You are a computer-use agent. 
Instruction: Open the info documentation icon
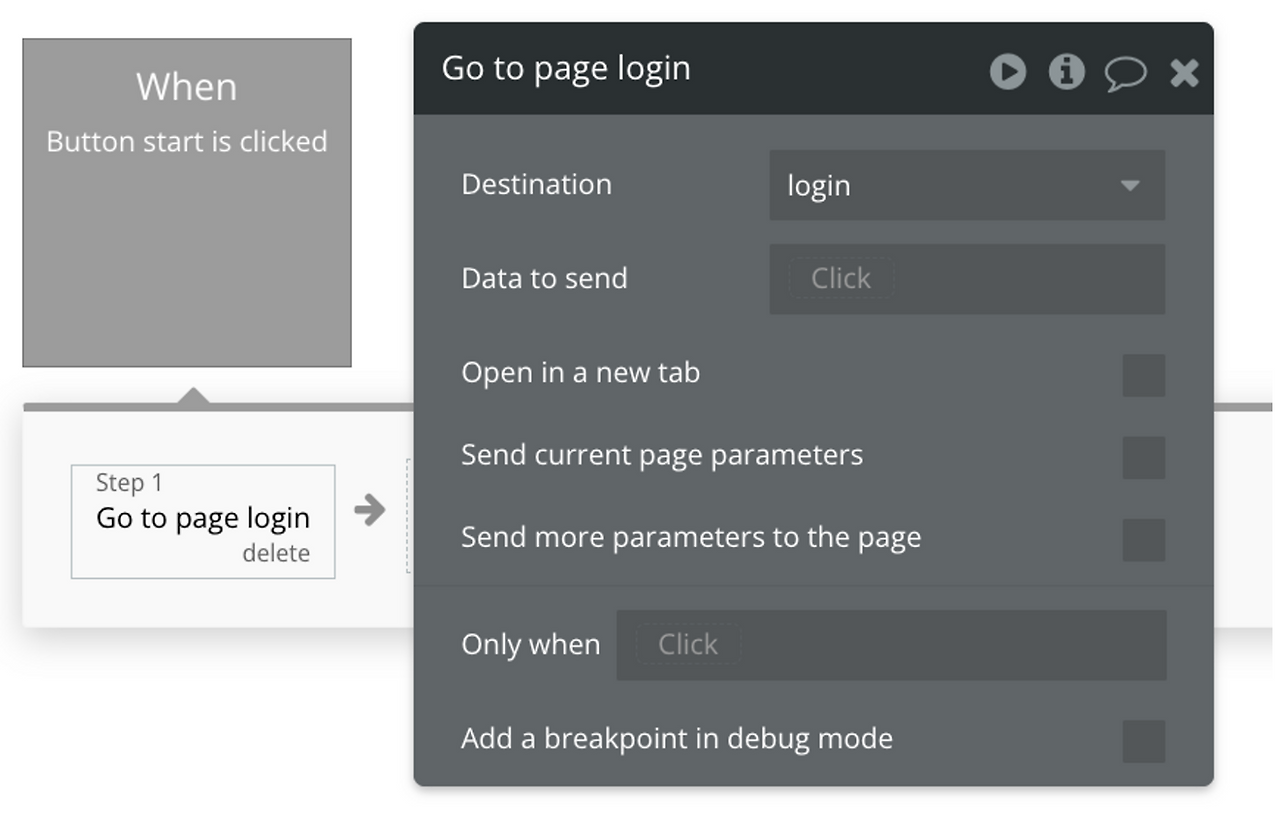(x=1066, y=72)
